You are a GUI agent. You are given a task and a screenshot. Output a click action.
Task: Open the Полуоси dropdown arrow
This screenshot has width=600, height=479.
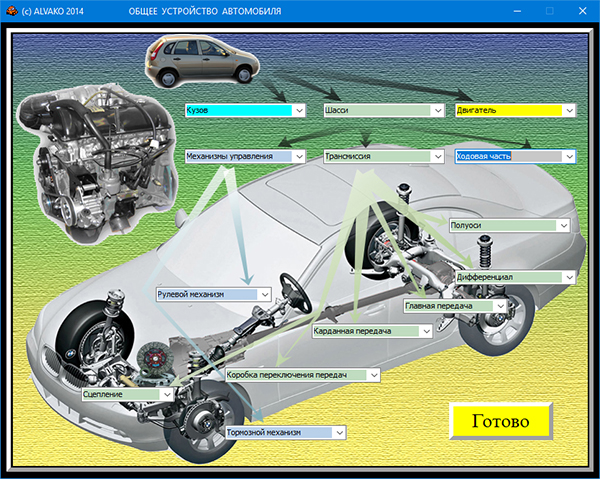coord(564,225)
